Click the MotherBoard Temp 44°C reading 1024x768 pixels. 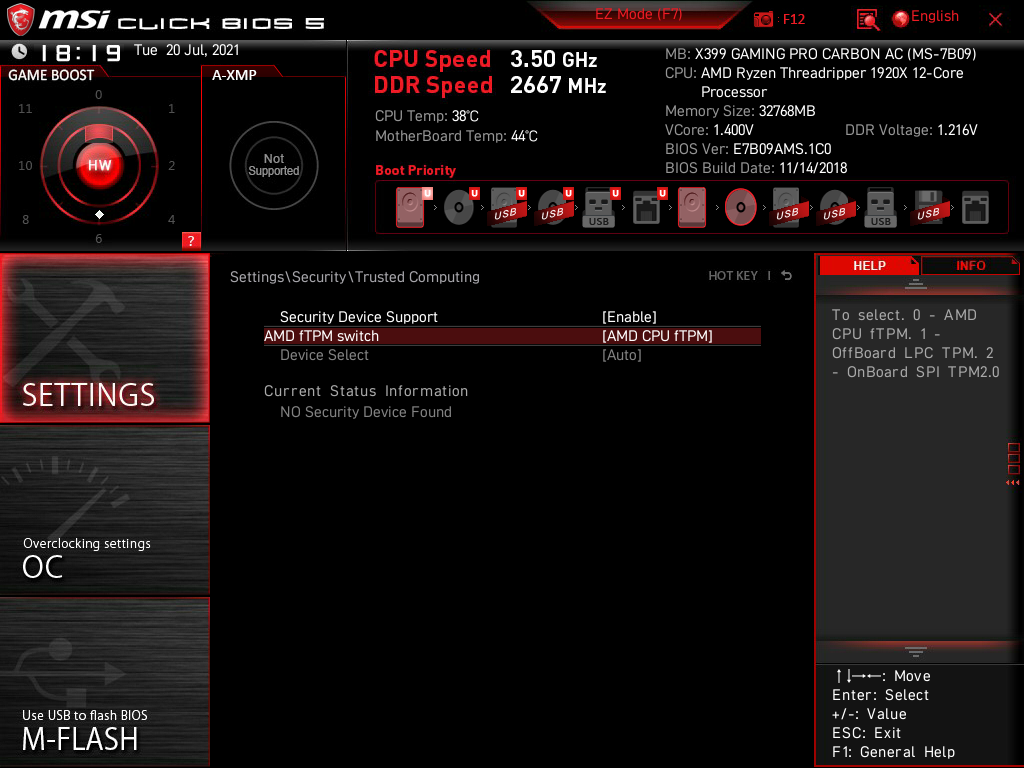456,136
